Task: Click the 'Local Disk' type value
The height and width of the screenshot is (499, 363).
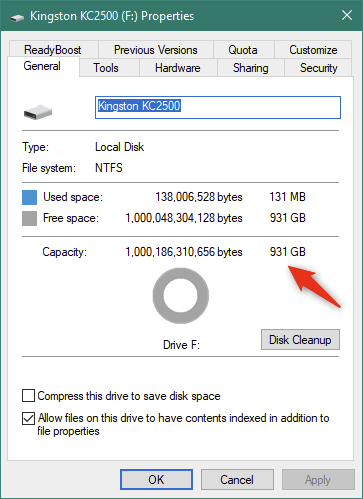Action: click(119, 147)
